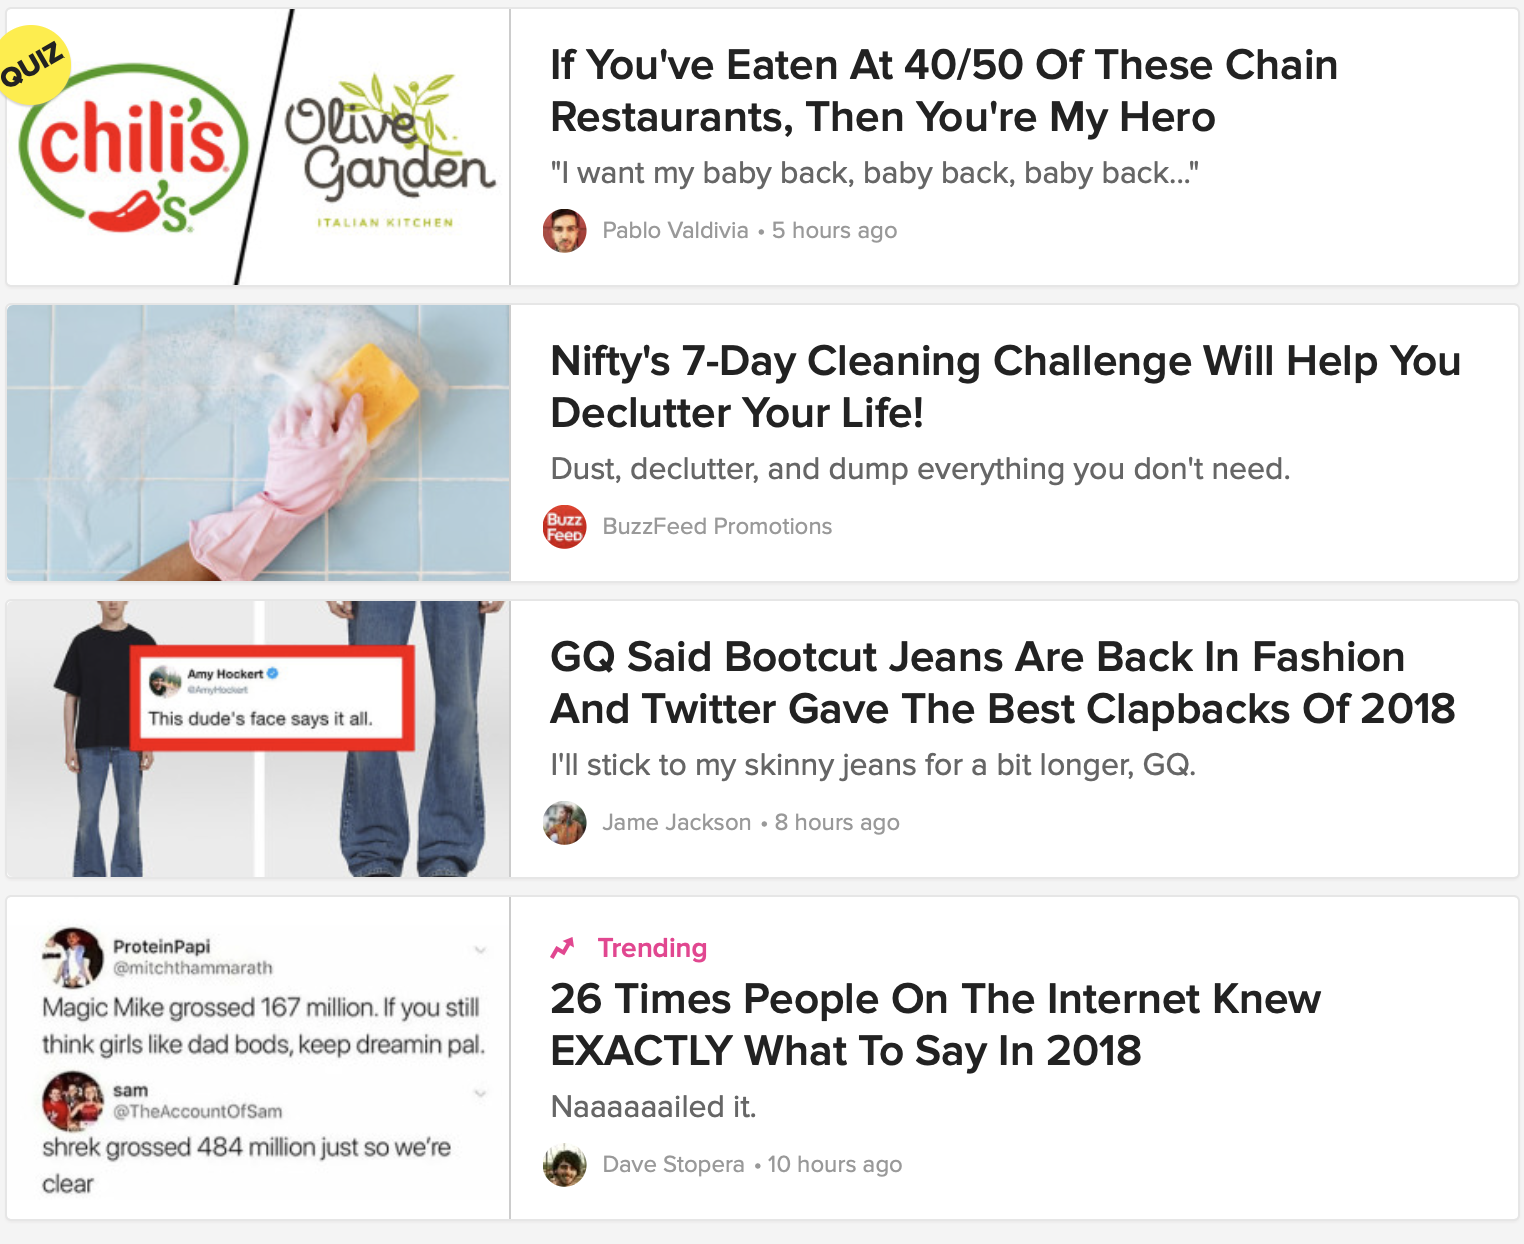Click Dave Stopera's avatar icon
Viewport: 1524px width, 1244px height.
tap(565, 1165)
